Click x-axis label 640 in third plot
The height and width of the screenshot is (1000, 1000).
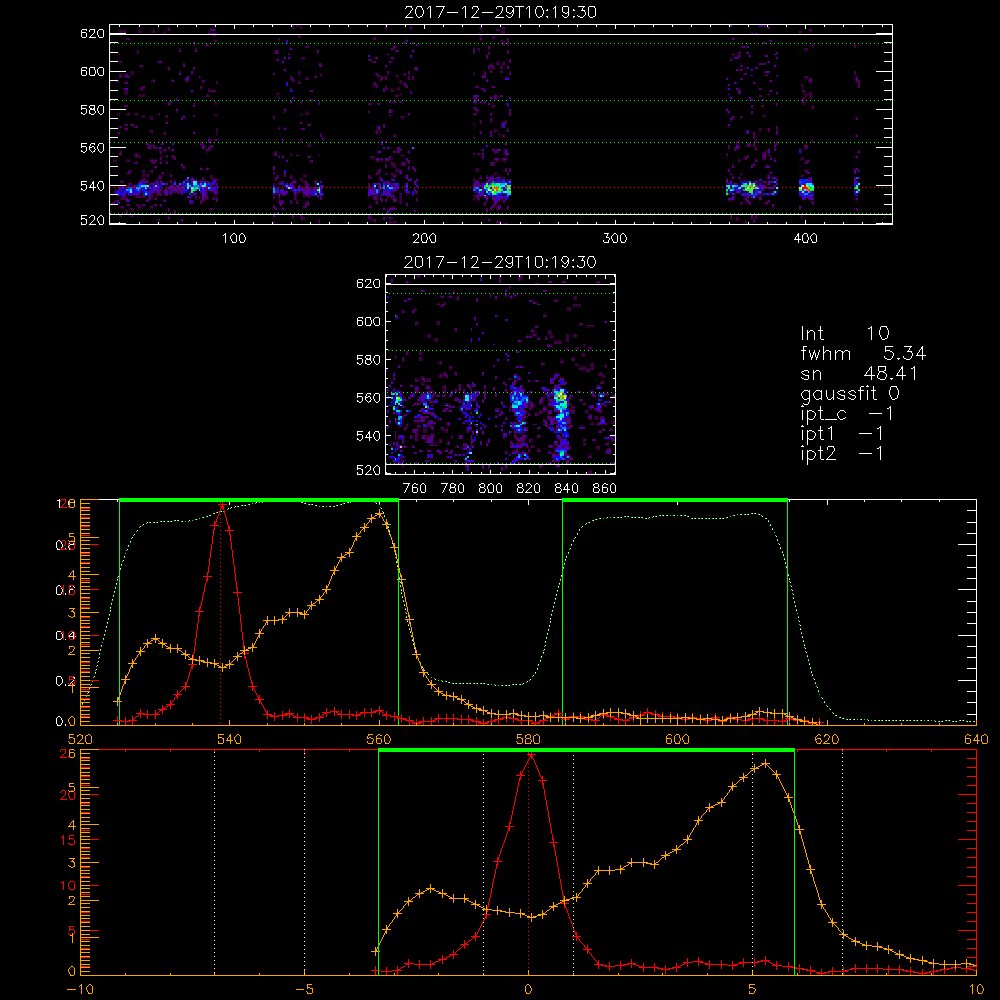coord(976,739)
